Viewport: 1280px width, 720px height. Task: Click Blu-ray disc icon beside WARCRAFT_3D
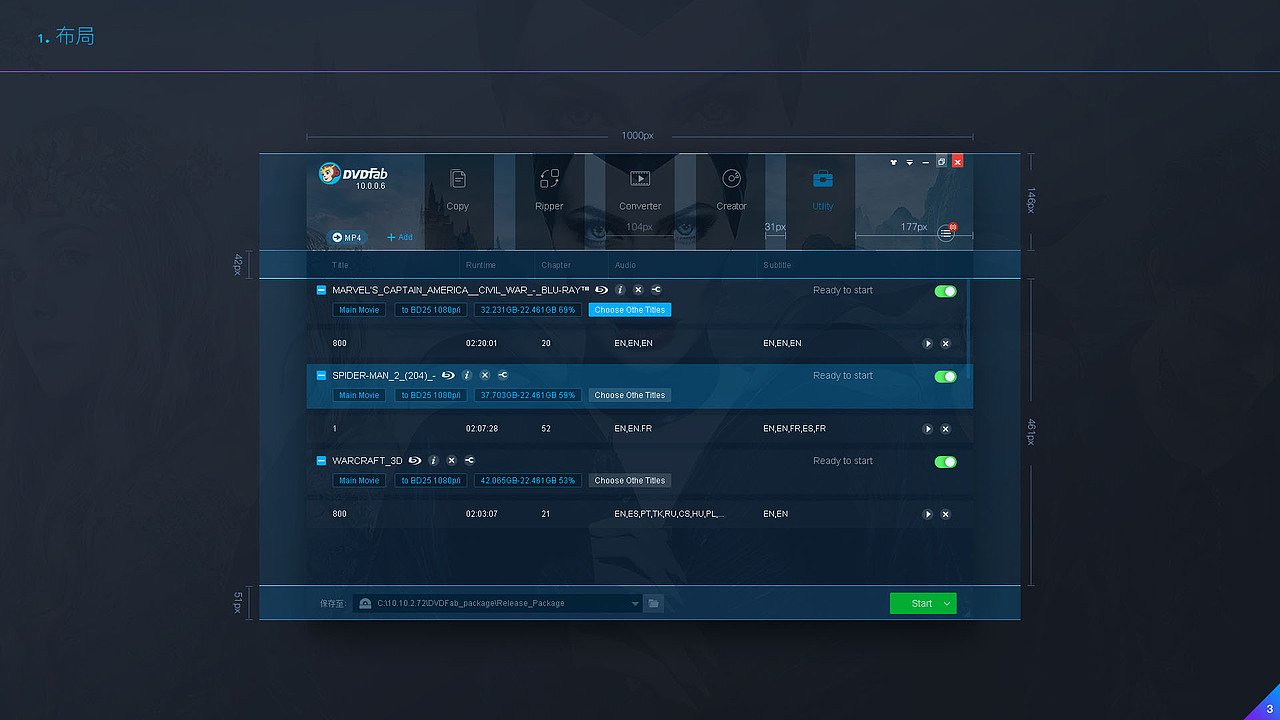415,461
